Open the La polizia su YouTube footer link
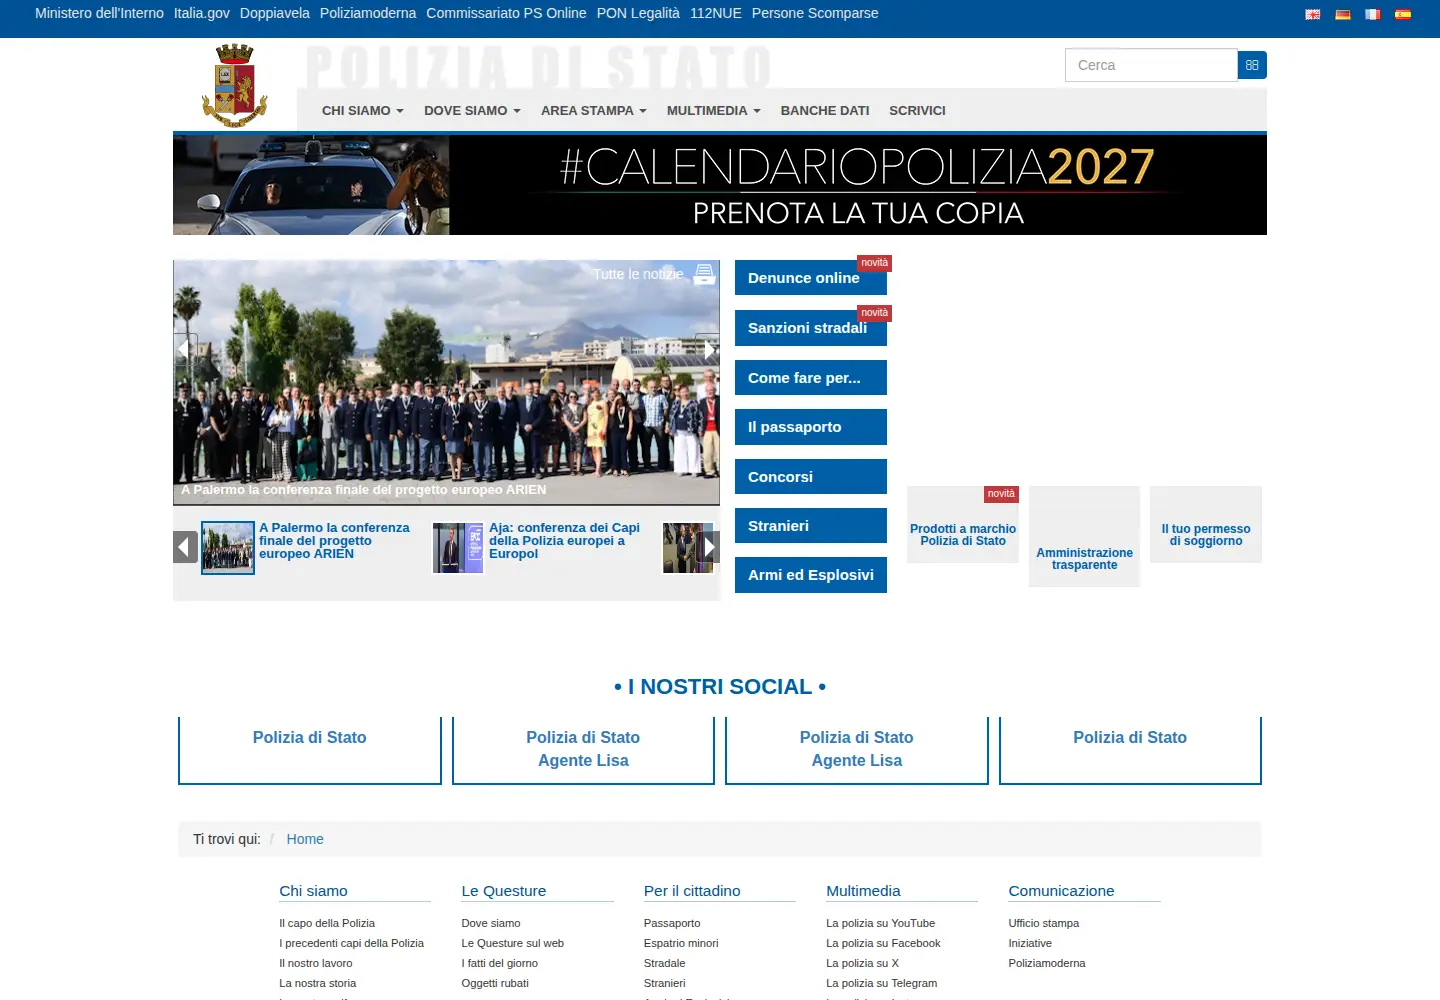1440x1000 pixels. click(881, 923)
